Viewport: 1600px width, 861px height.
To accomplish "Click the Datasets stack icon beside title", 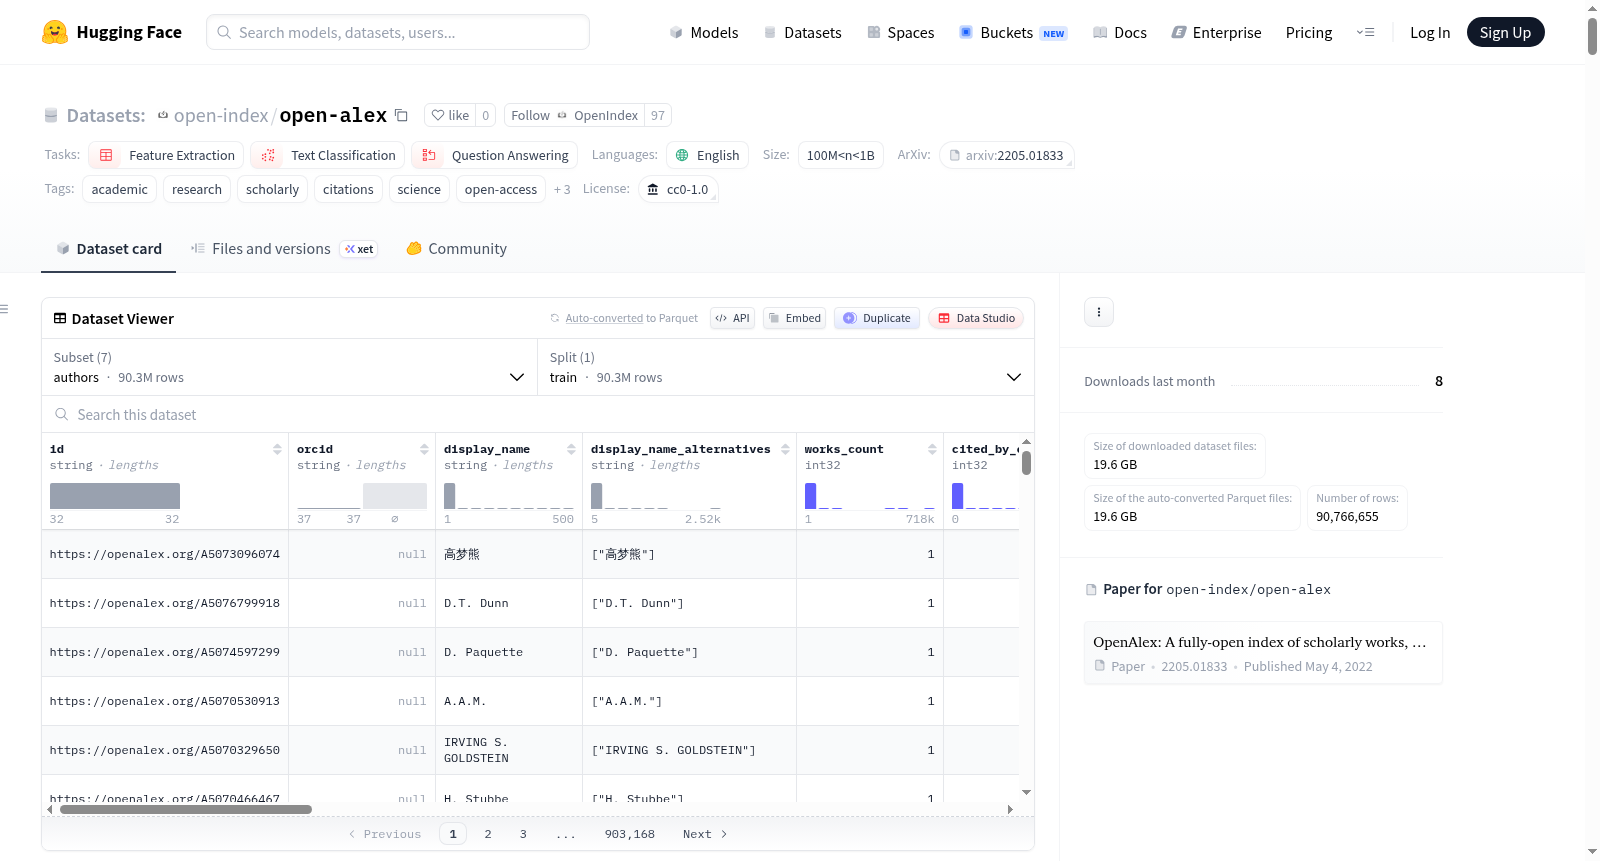I will (51, 115).
